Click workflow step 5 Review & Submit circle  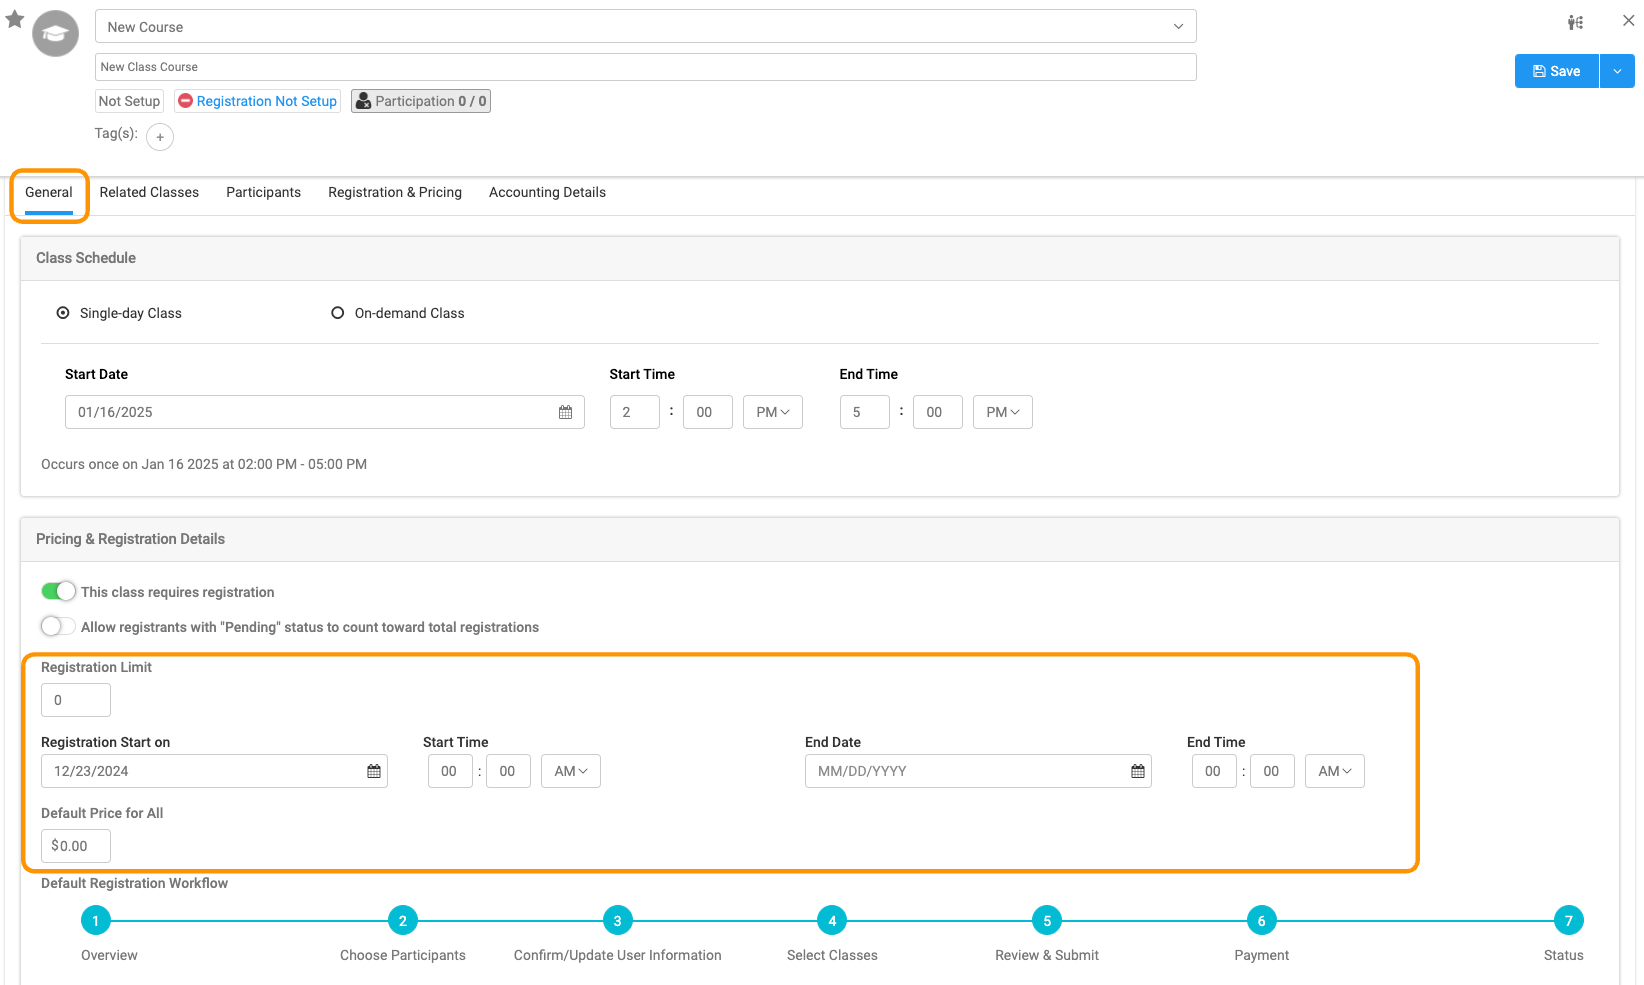tap(1047, 921)
